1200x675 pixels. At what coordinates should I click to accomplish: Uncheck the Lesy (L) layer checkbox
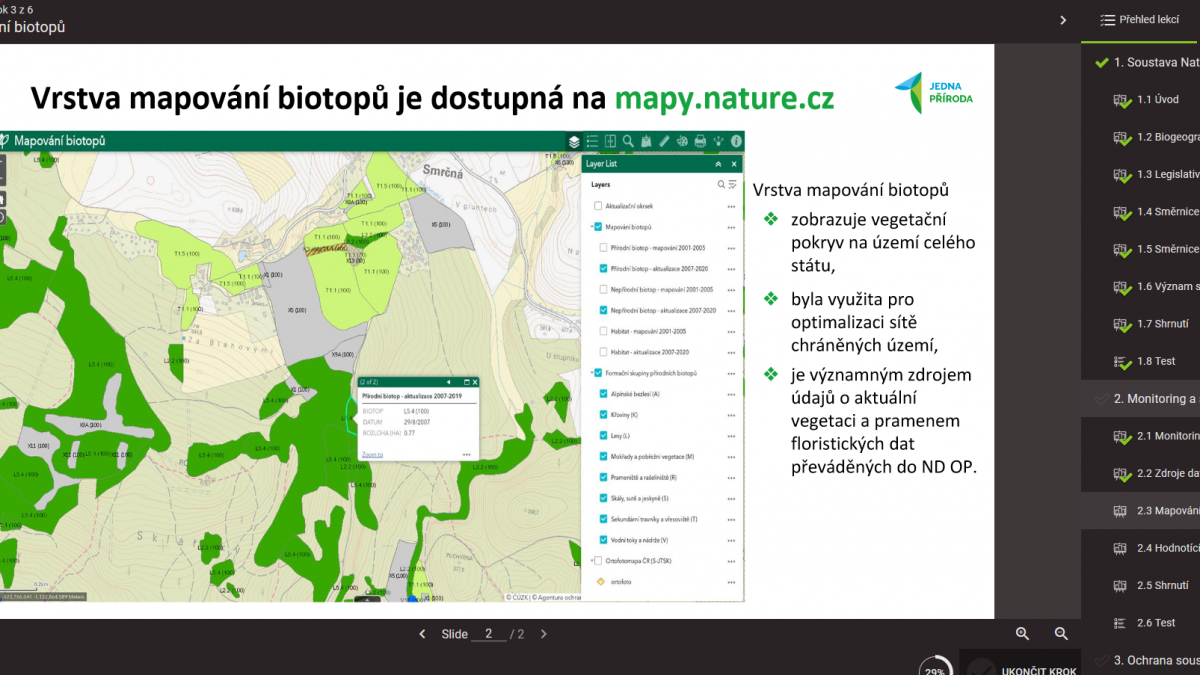[604, 435]
